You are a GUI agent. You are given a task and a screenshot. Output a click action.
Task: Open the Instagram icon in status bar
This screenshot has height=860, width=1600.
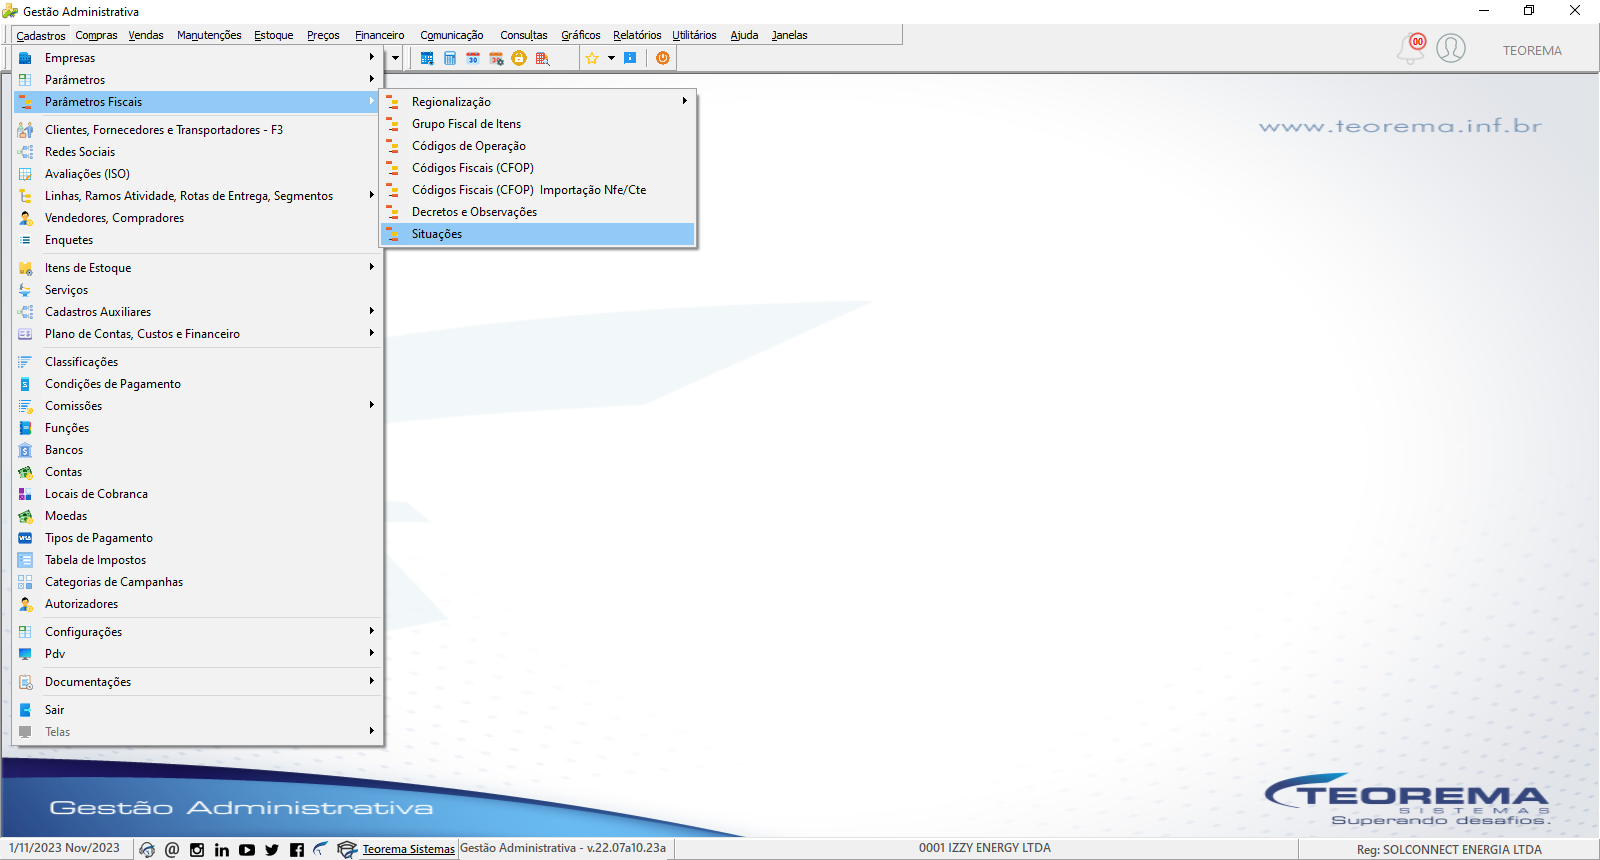(197, 850)
